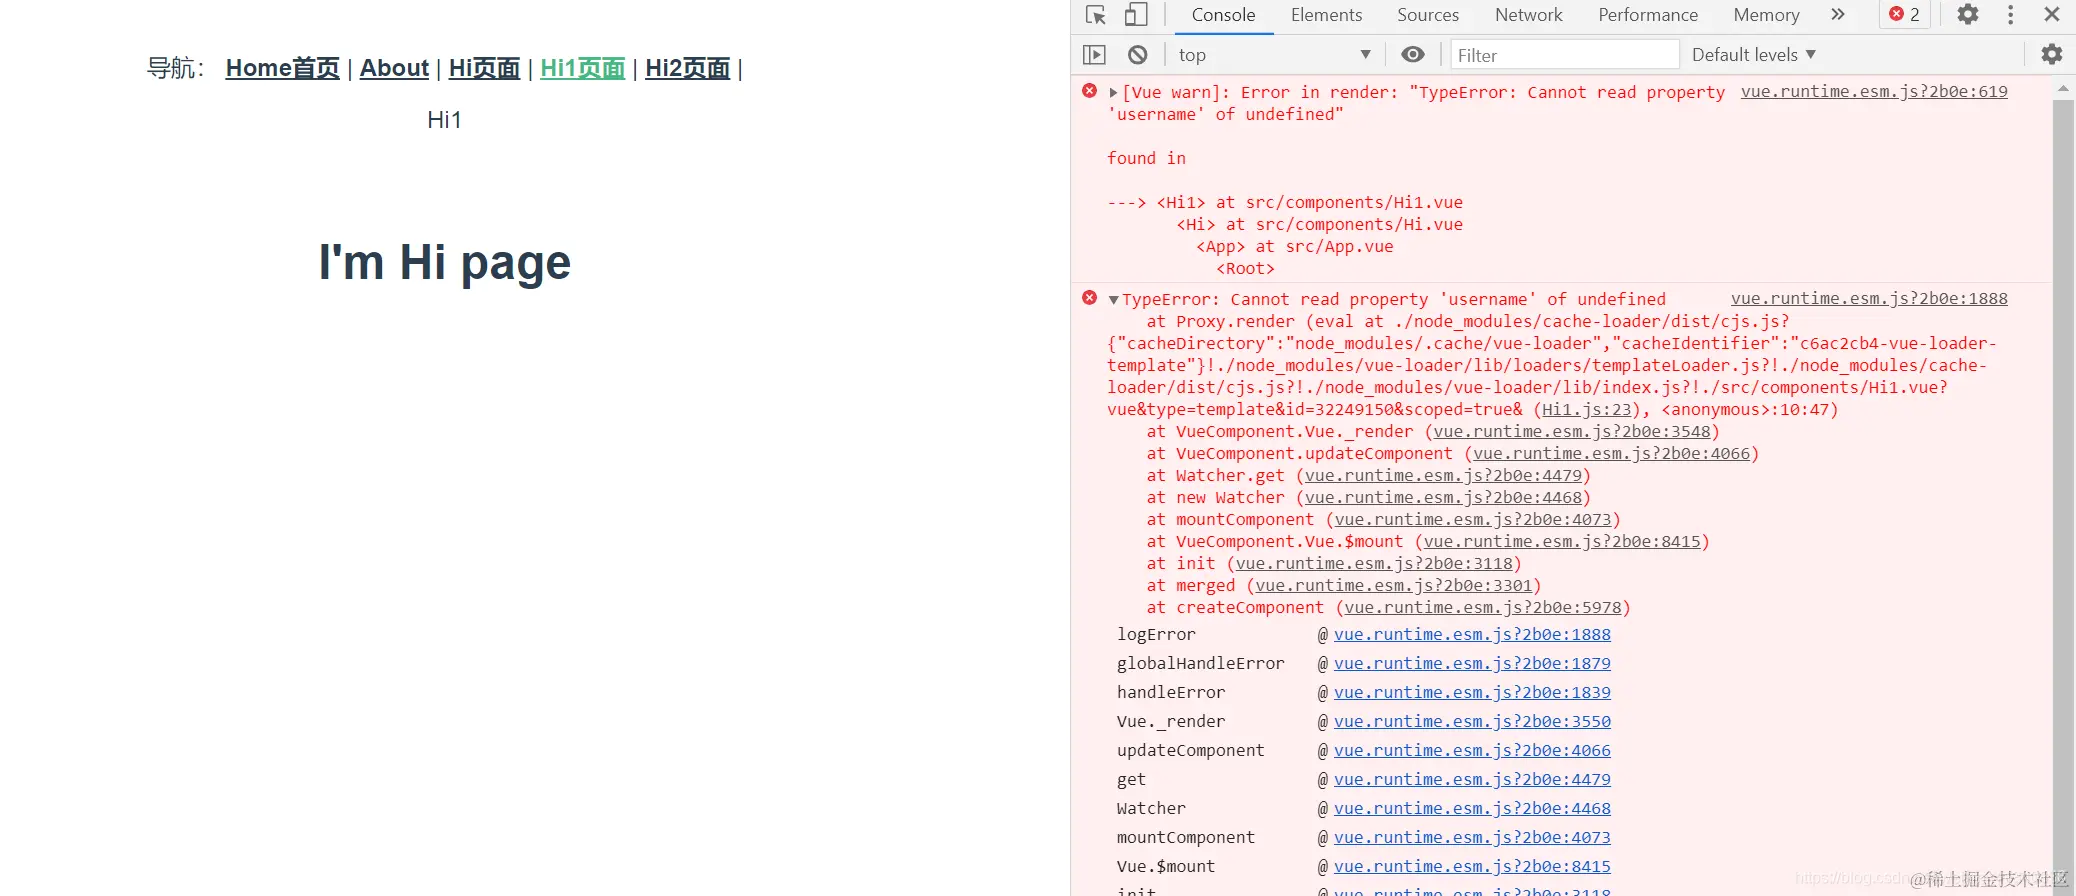Open merged link ending :3301
The width and height of the screenshot is (2076, 896).
[1394, 585]
